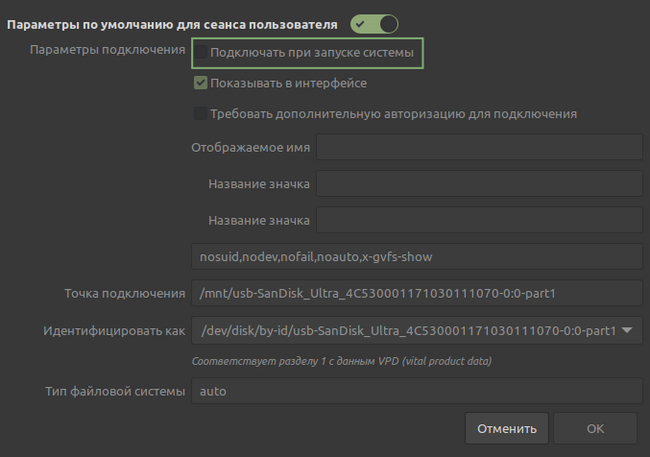The image size is (650, 457).
Task: Uncheck "Показывать в интерфейсе" checkbox
Action: (x=202, y=83)
